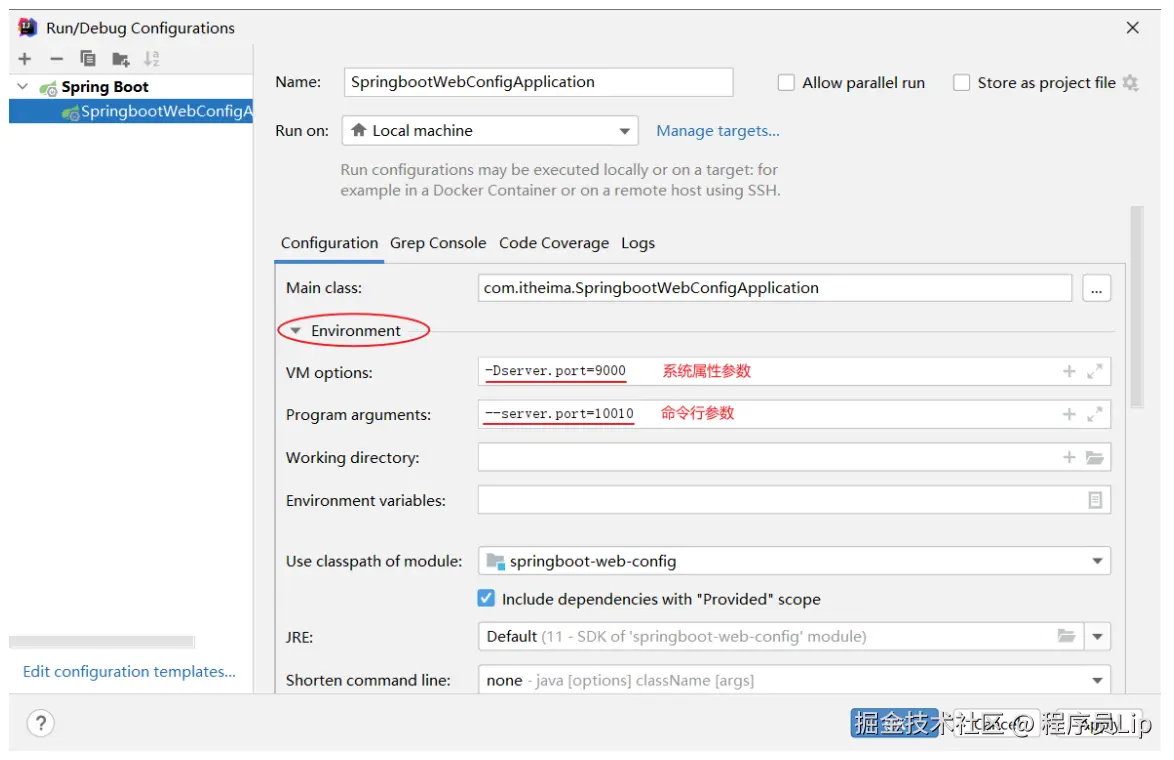
Task: Open the JRE dropdown arrow
Action: point(1097,636)
